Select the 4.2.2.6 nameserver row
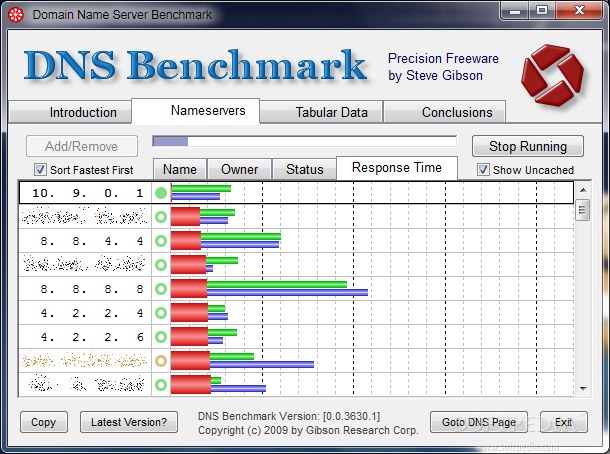Image resolution: width=610 pixels, height=454 pixels. pos(296,337)
